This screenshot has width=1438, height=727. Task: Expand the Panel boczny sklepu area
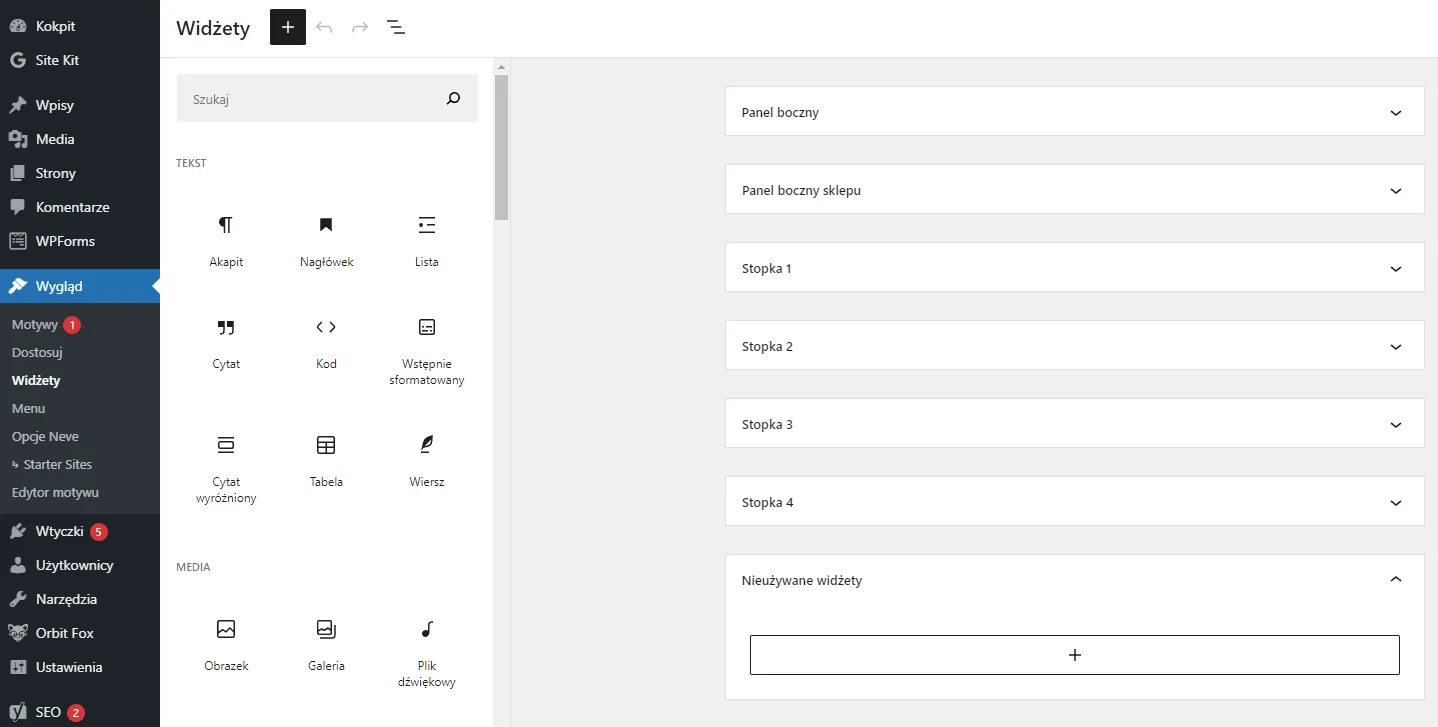pos(1074,190)
